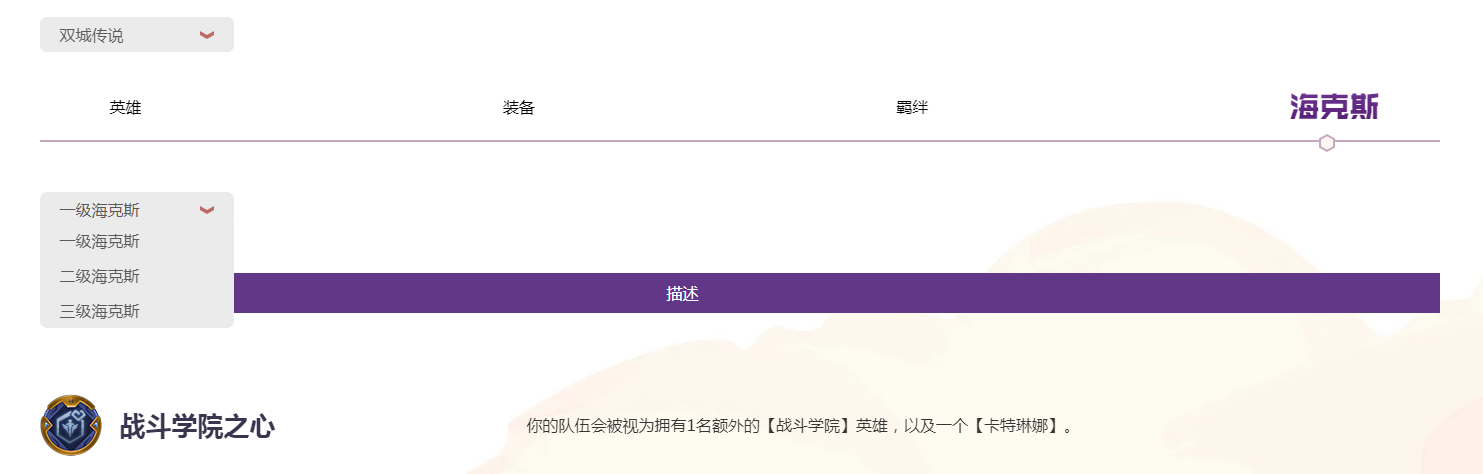
Task: Pick 三级海克斯 in the dropdown list
Action: point(100,312)
